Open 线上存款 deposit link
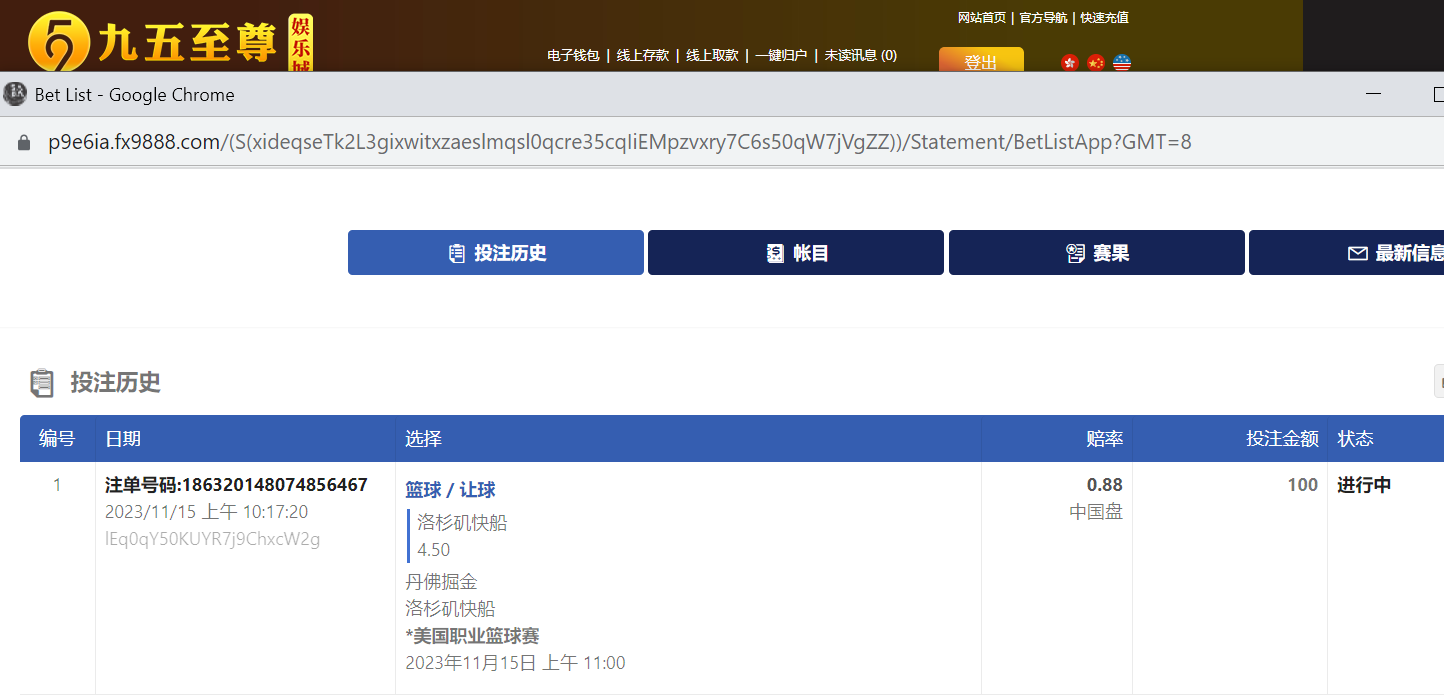The image size is (1444, 699). click(x=643, y=55)
